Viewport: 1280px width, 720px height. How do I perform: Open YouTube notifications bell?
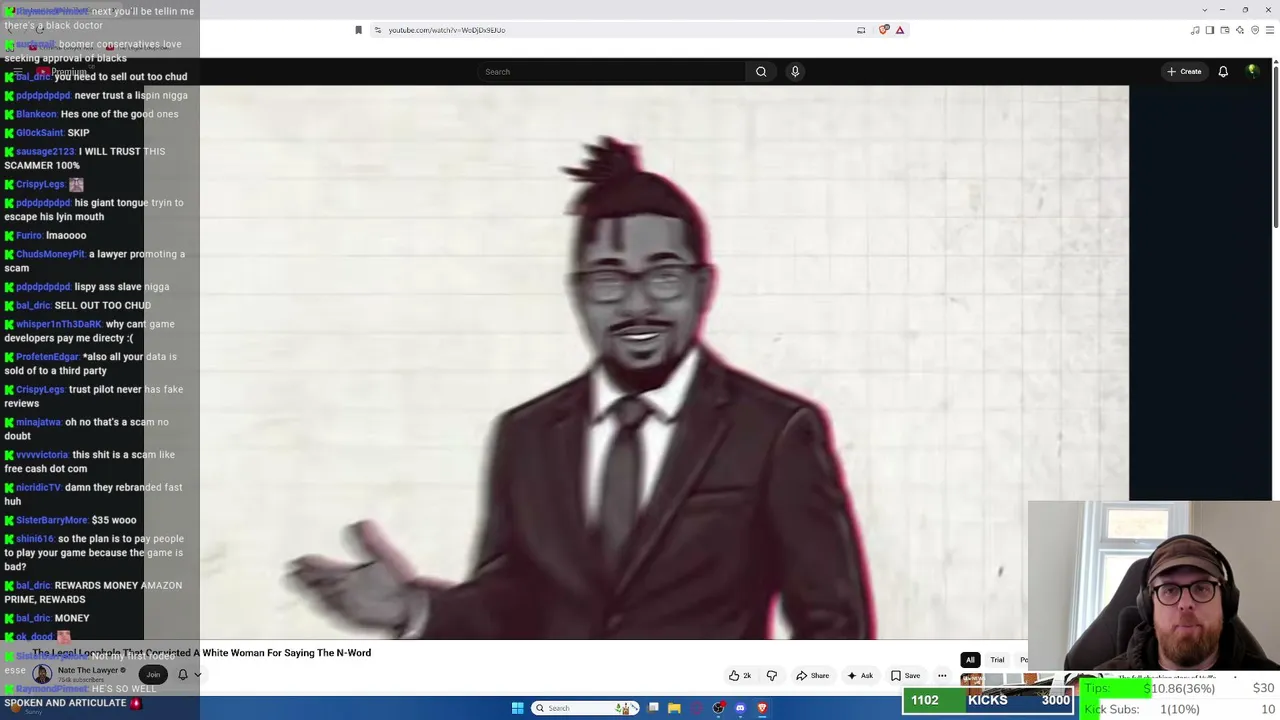pos(1223,72)
